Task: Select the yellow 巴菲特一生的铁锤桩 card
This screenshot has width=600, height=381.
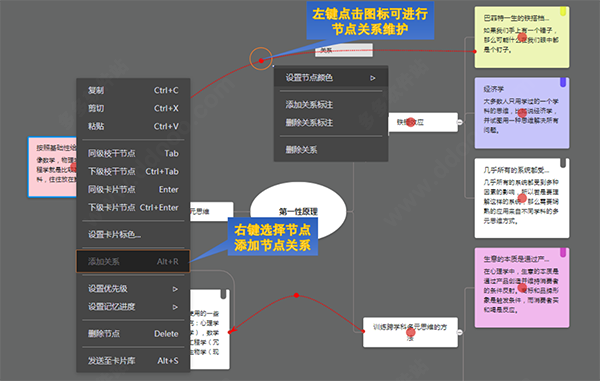Action: click(x=522, y=37)
